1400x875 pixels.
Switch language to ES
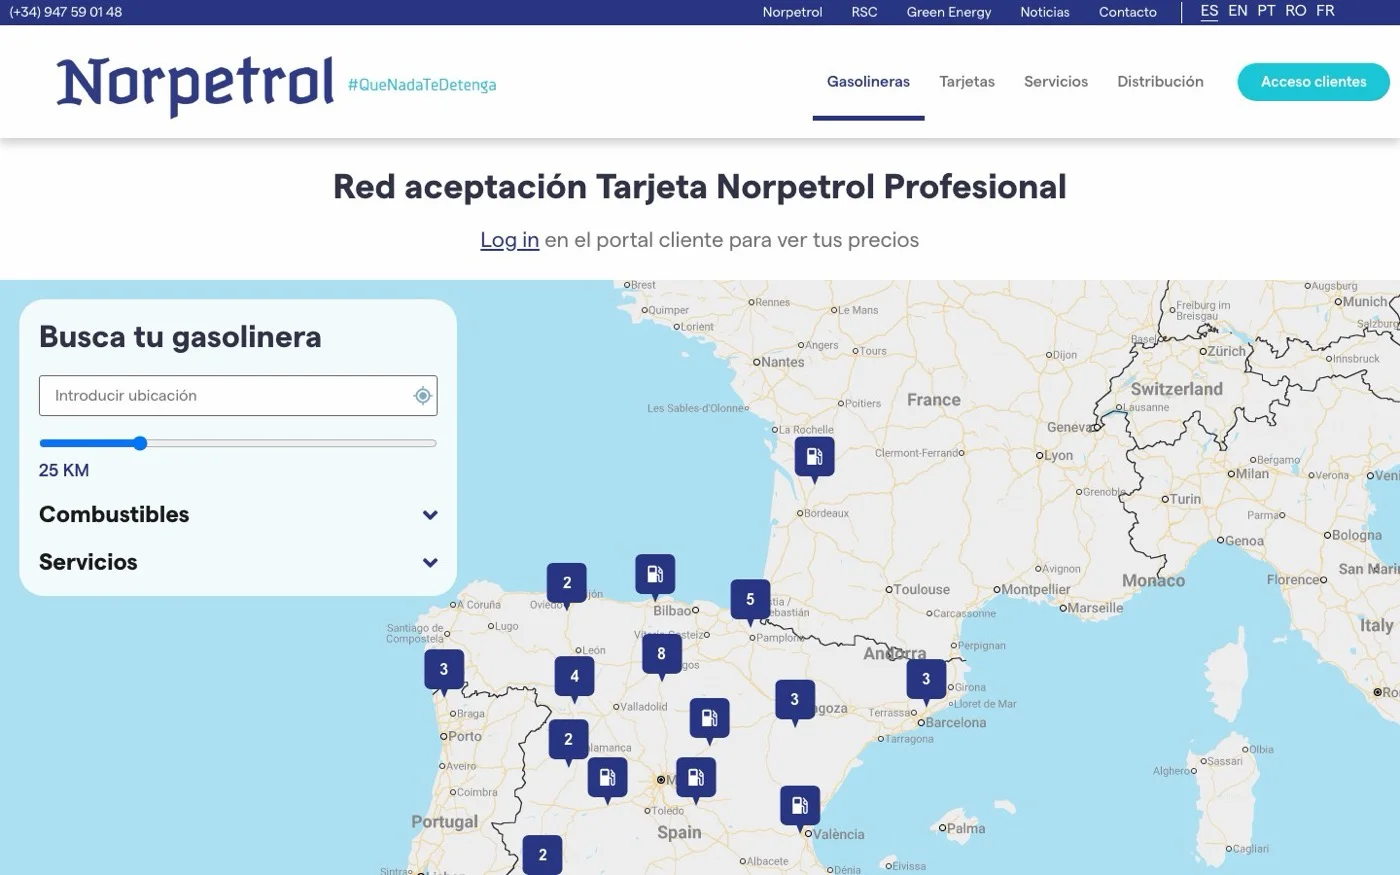pyautogui.click(x=1209, y=11)
